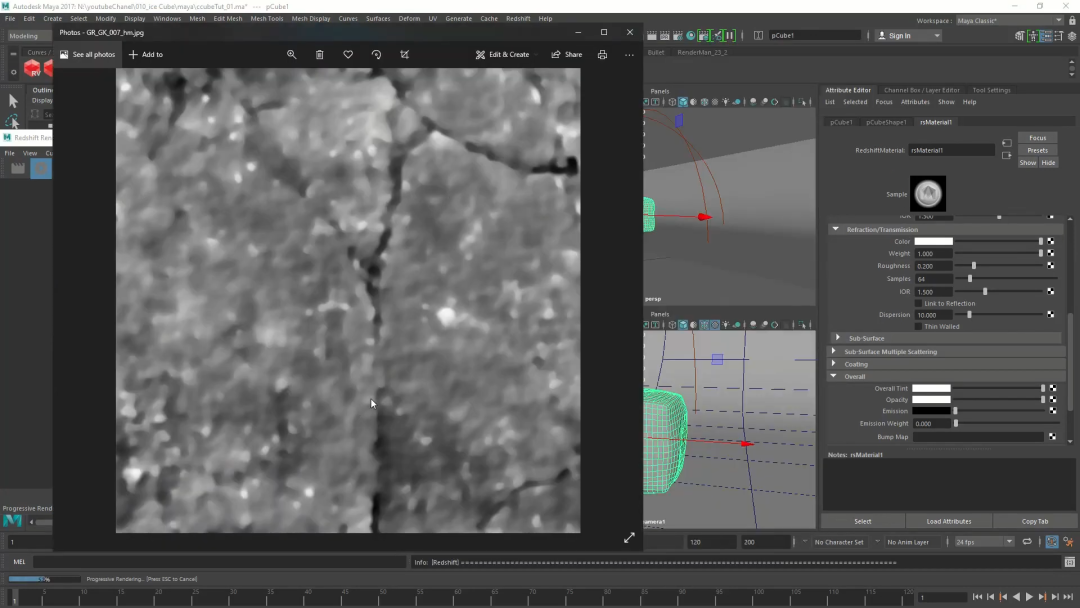1080x608 pixels.
Task: Click the zoom magnifier icon in Photos
Action: pos(292,55)
